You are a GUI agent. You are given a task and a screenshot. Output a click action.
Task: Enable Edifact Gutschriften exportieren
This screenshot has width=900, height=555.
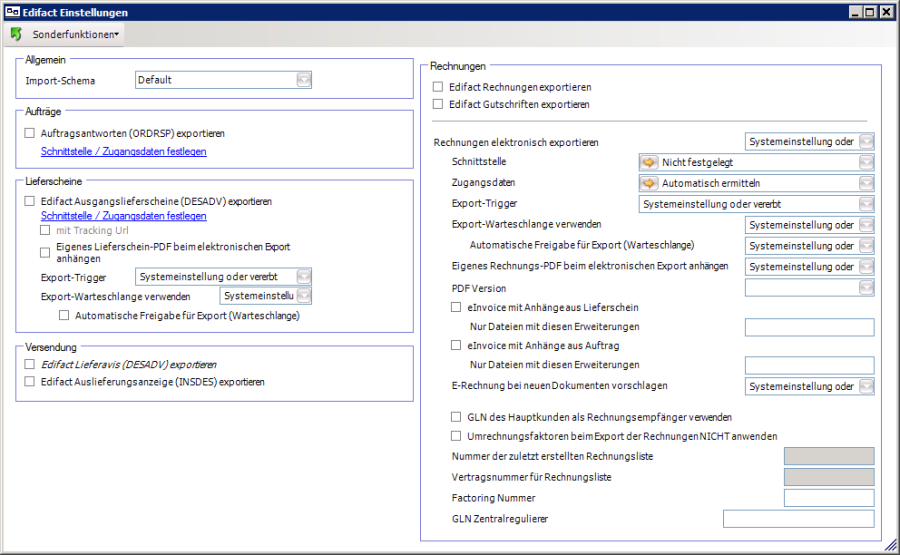click(438, 104)
